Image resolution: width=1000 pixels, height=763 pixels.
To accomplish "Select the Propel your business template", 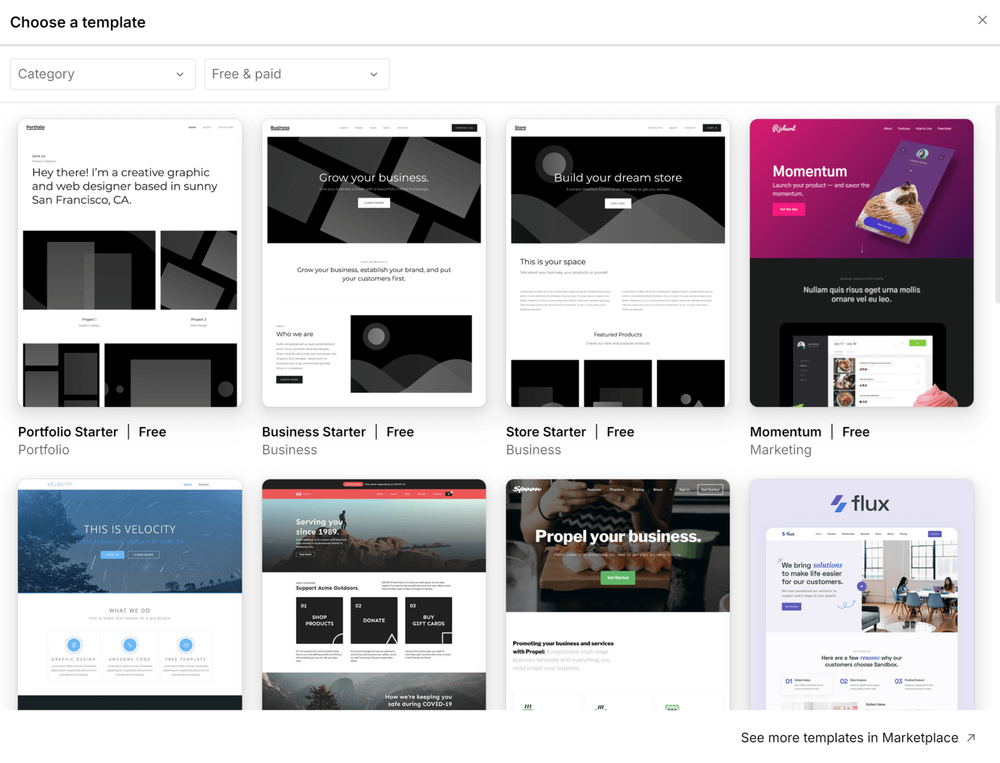I will (x=618, y=595).
